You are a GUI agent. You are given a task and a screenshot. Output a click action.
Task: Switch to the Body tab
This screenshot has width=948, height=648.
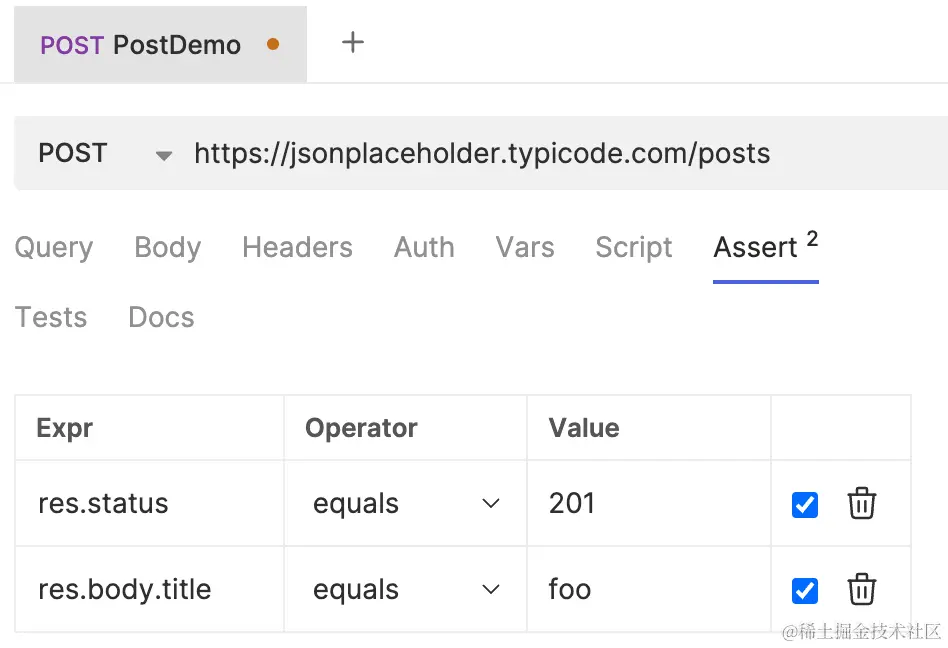click(167, 247)
